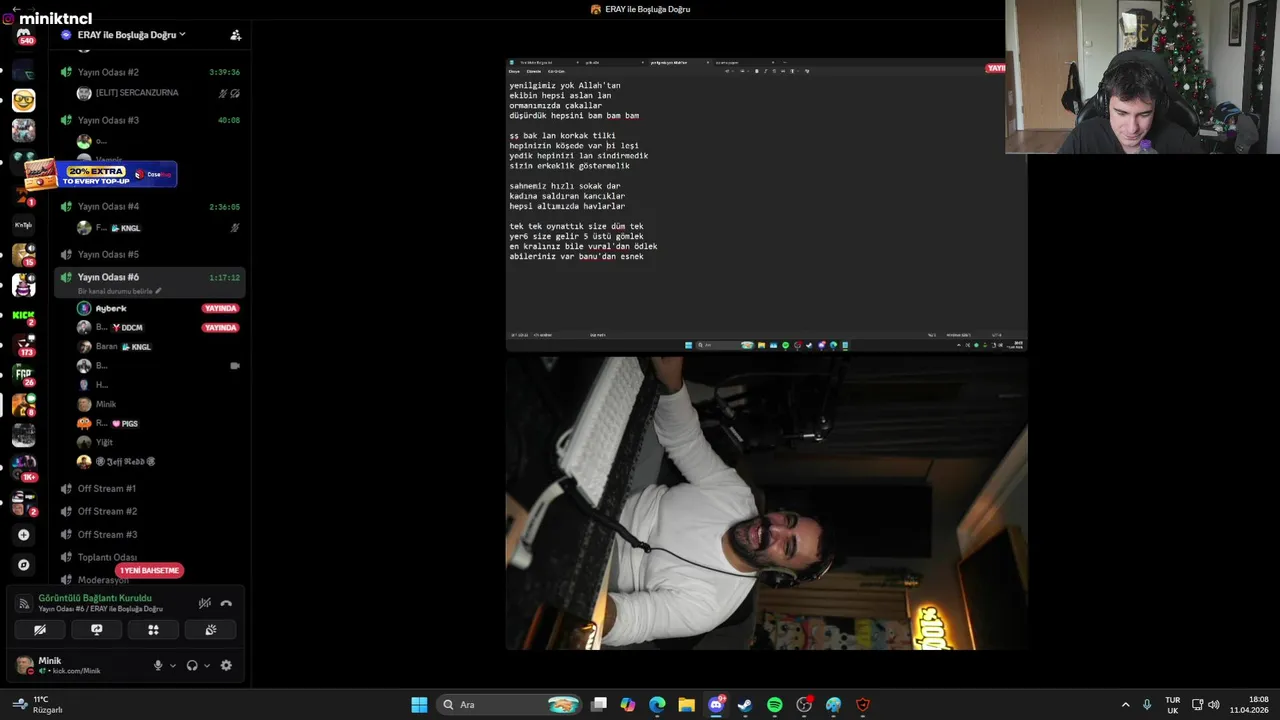Image resolution: width=1280 pixels, height=720 pixels.
Task: Click the camera icon next to user B...
Action: [235, 366]
